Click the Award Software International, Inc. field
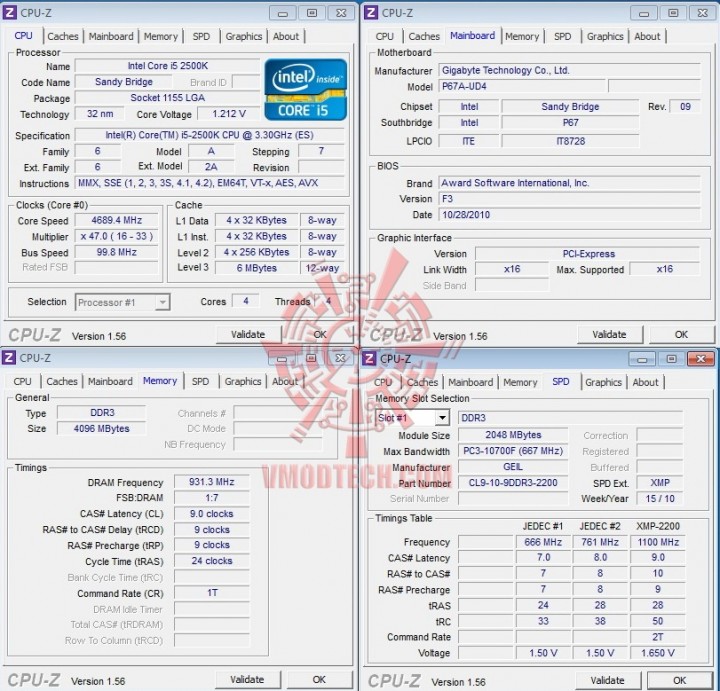 (569, 183)
